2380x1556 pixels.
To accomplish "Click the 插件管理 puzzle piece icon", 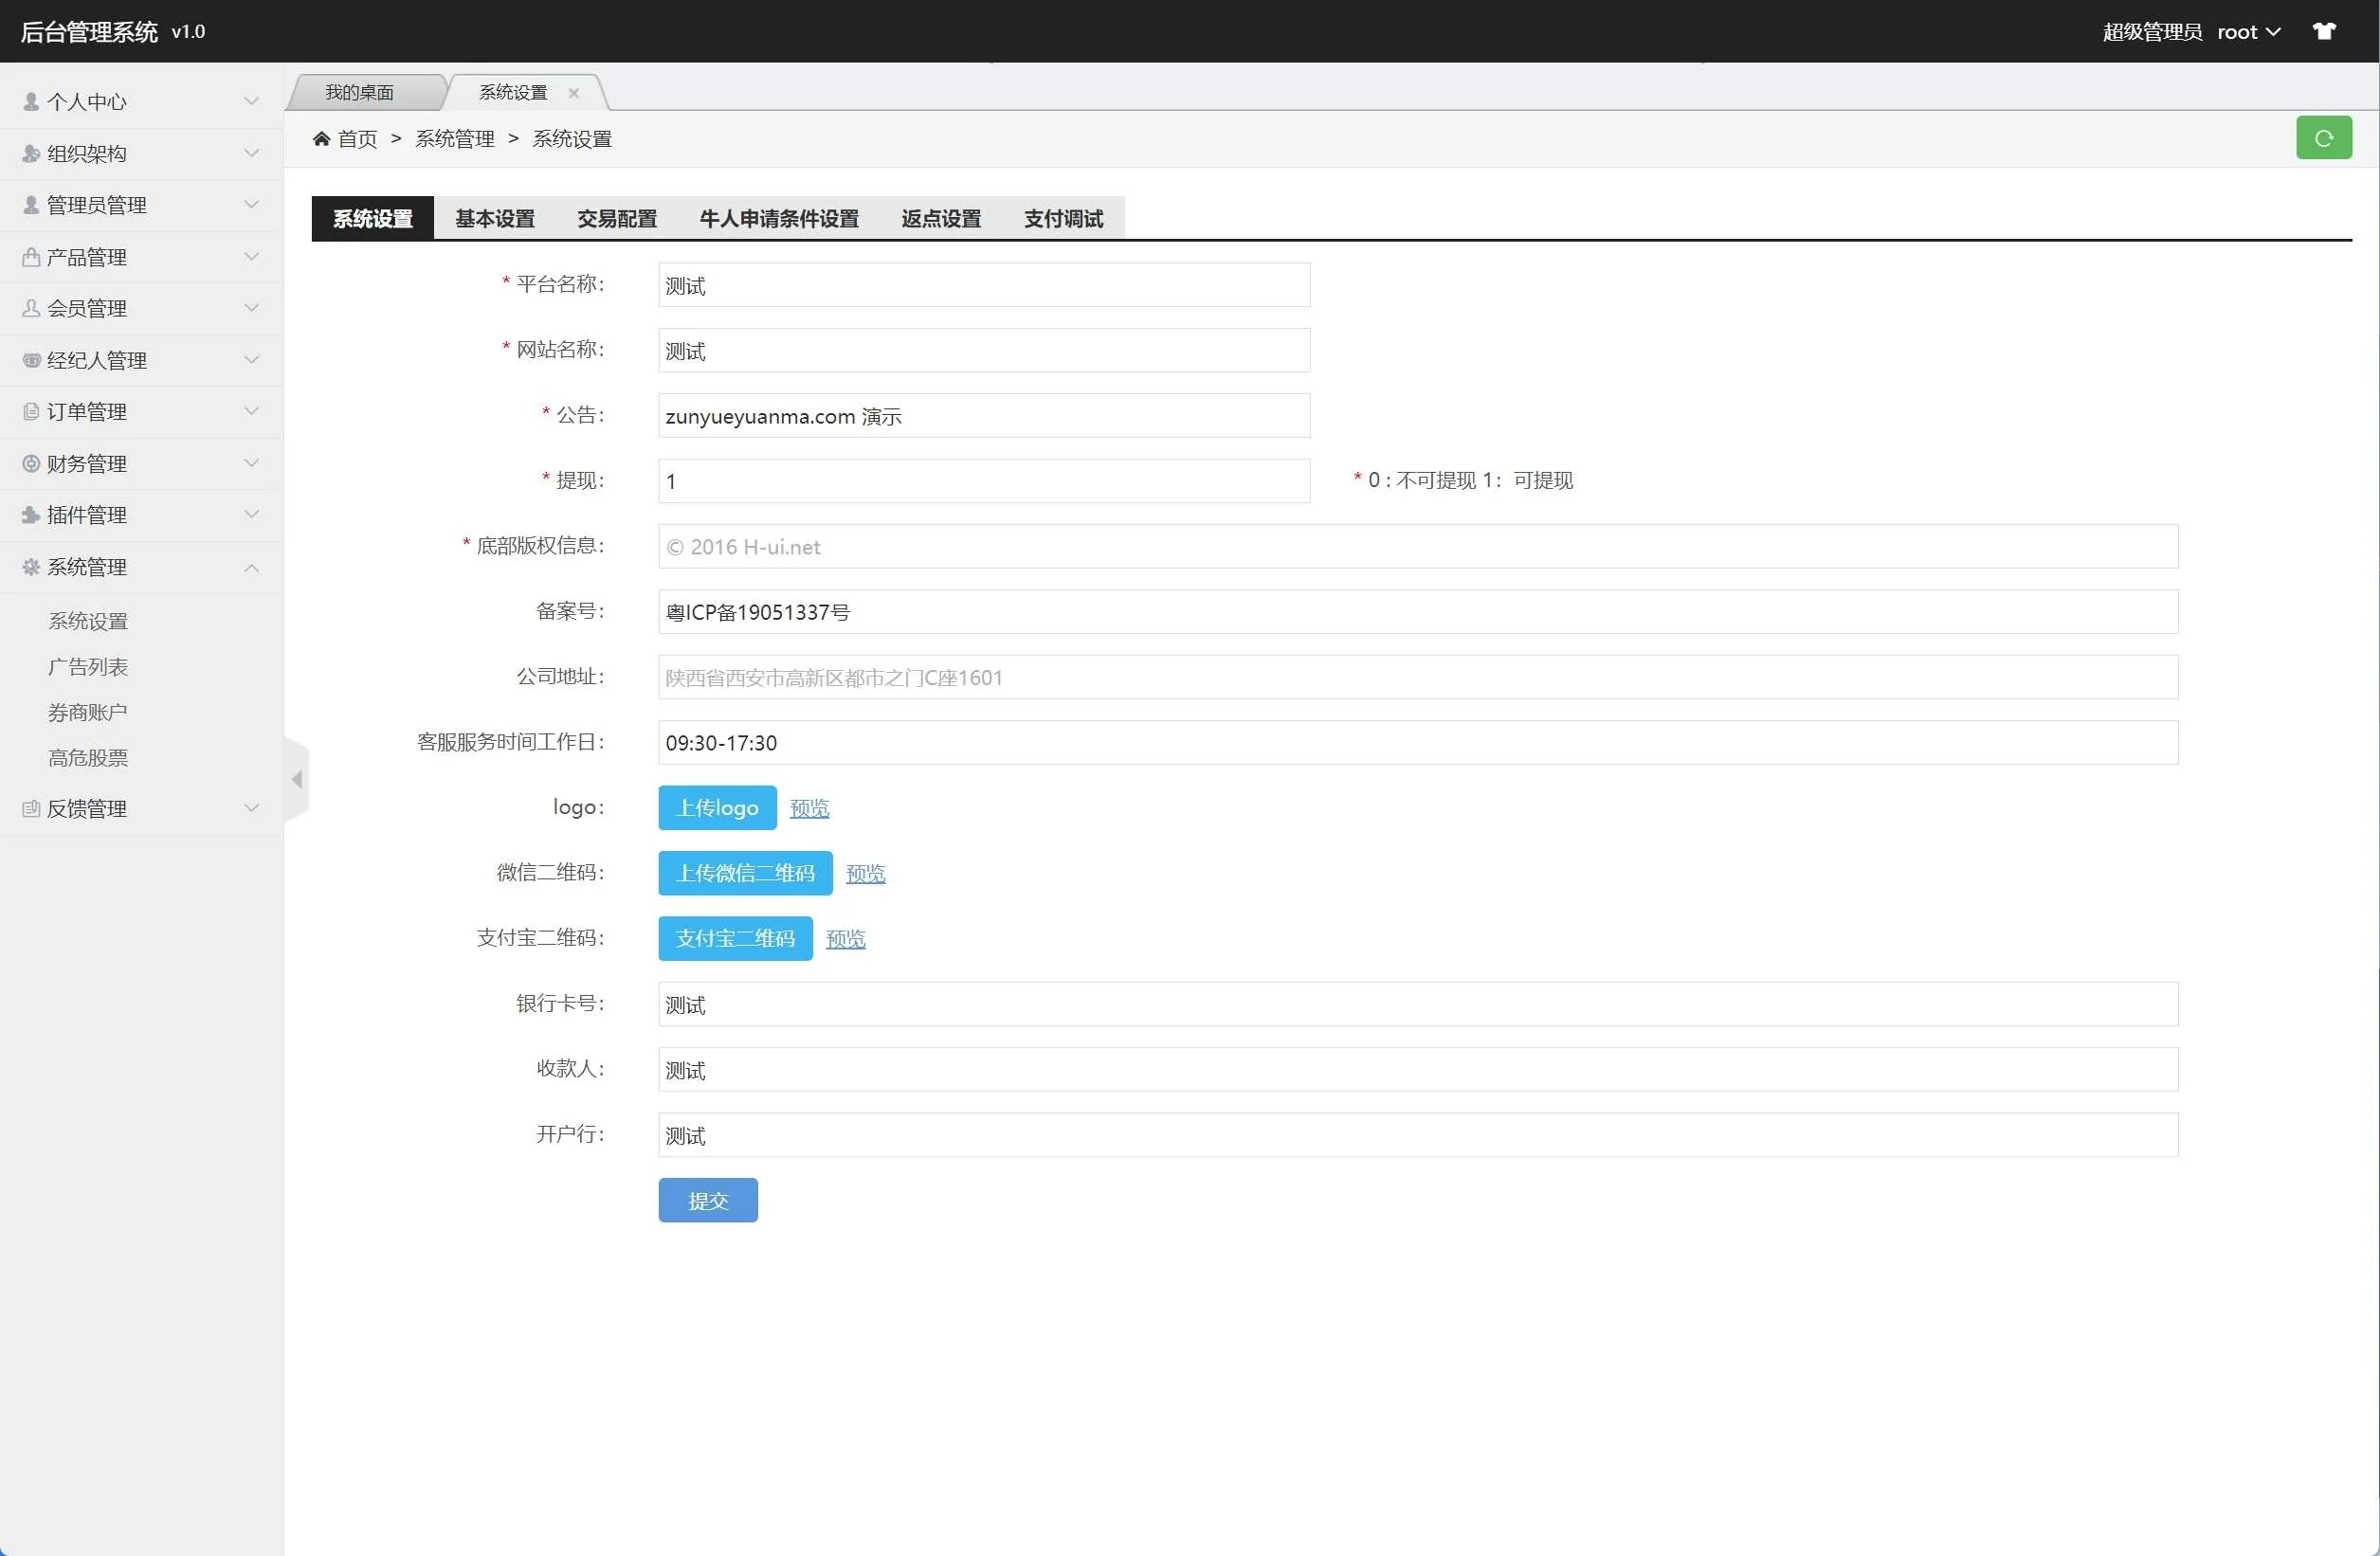I will (x=31, y=515).
